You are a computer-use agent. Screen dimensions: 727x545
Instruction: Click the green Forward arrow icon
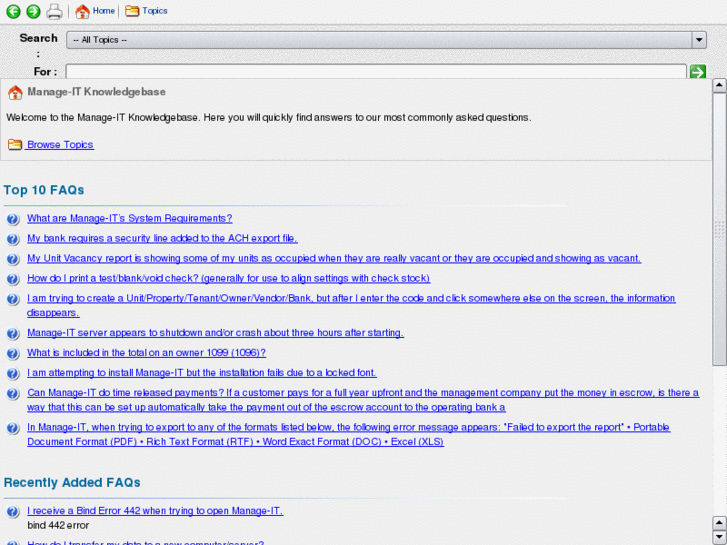tap(33, 11)
